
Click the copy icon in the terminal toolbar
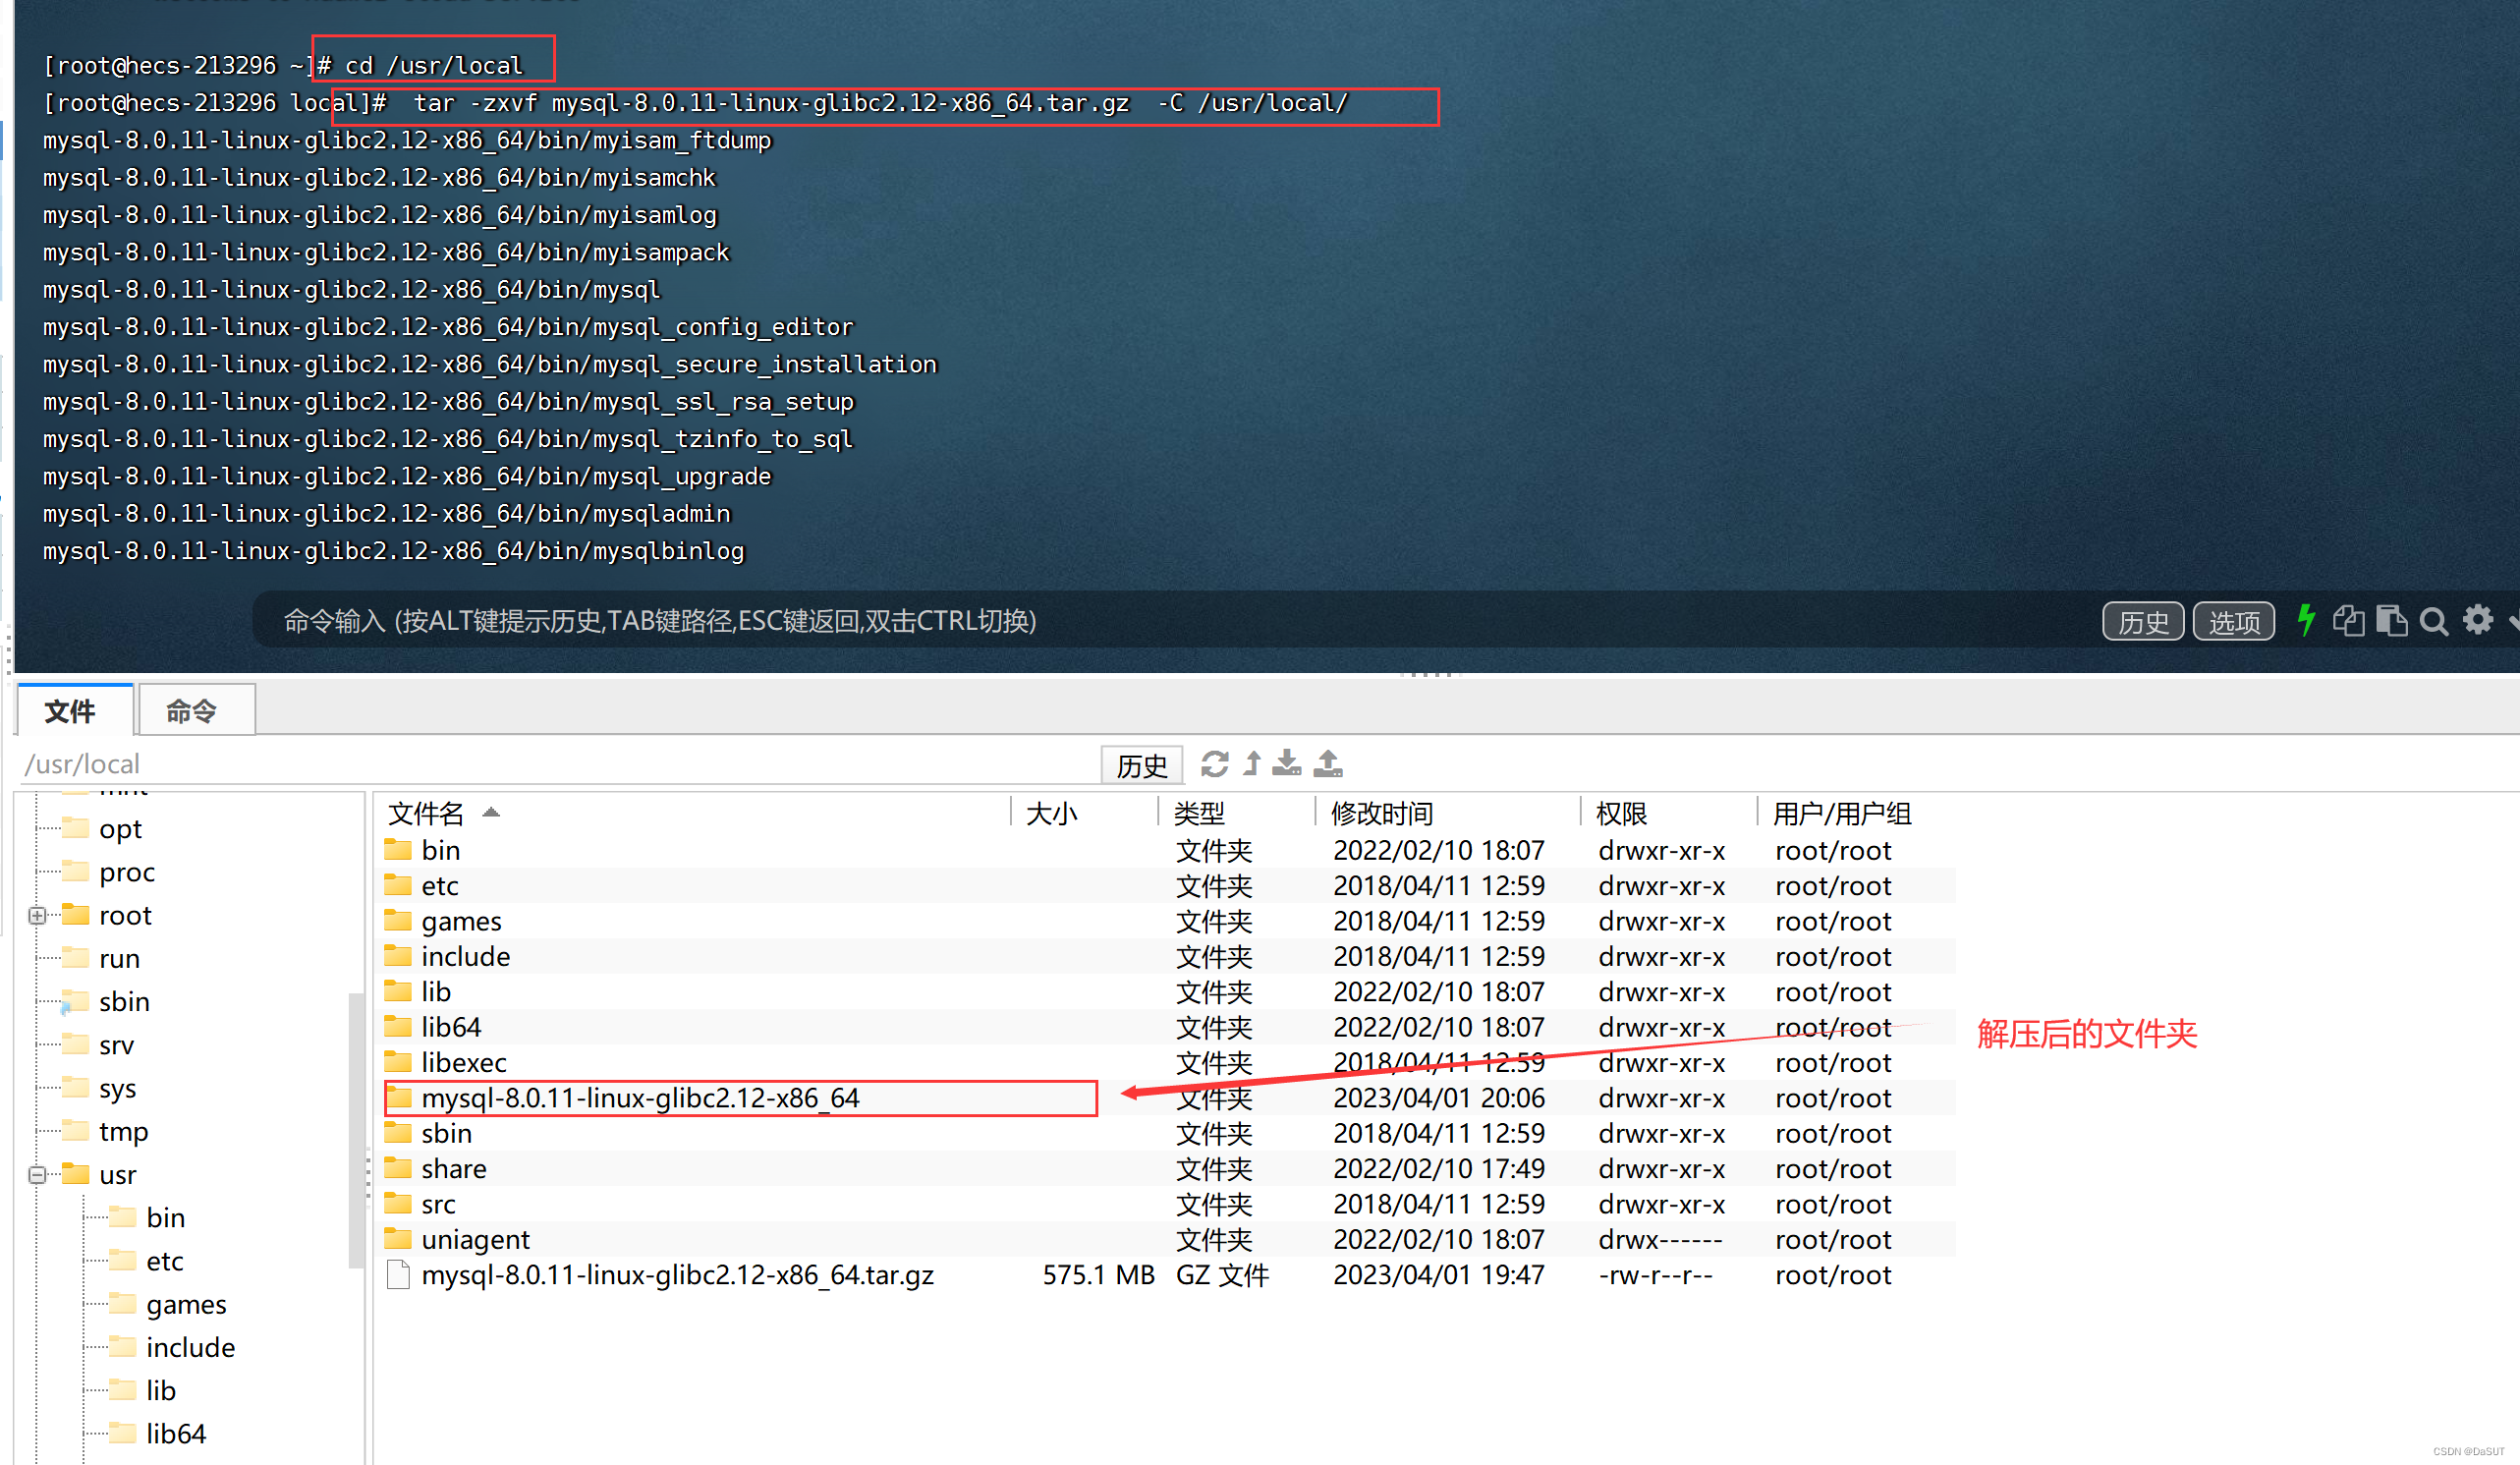click(2348, 621)
